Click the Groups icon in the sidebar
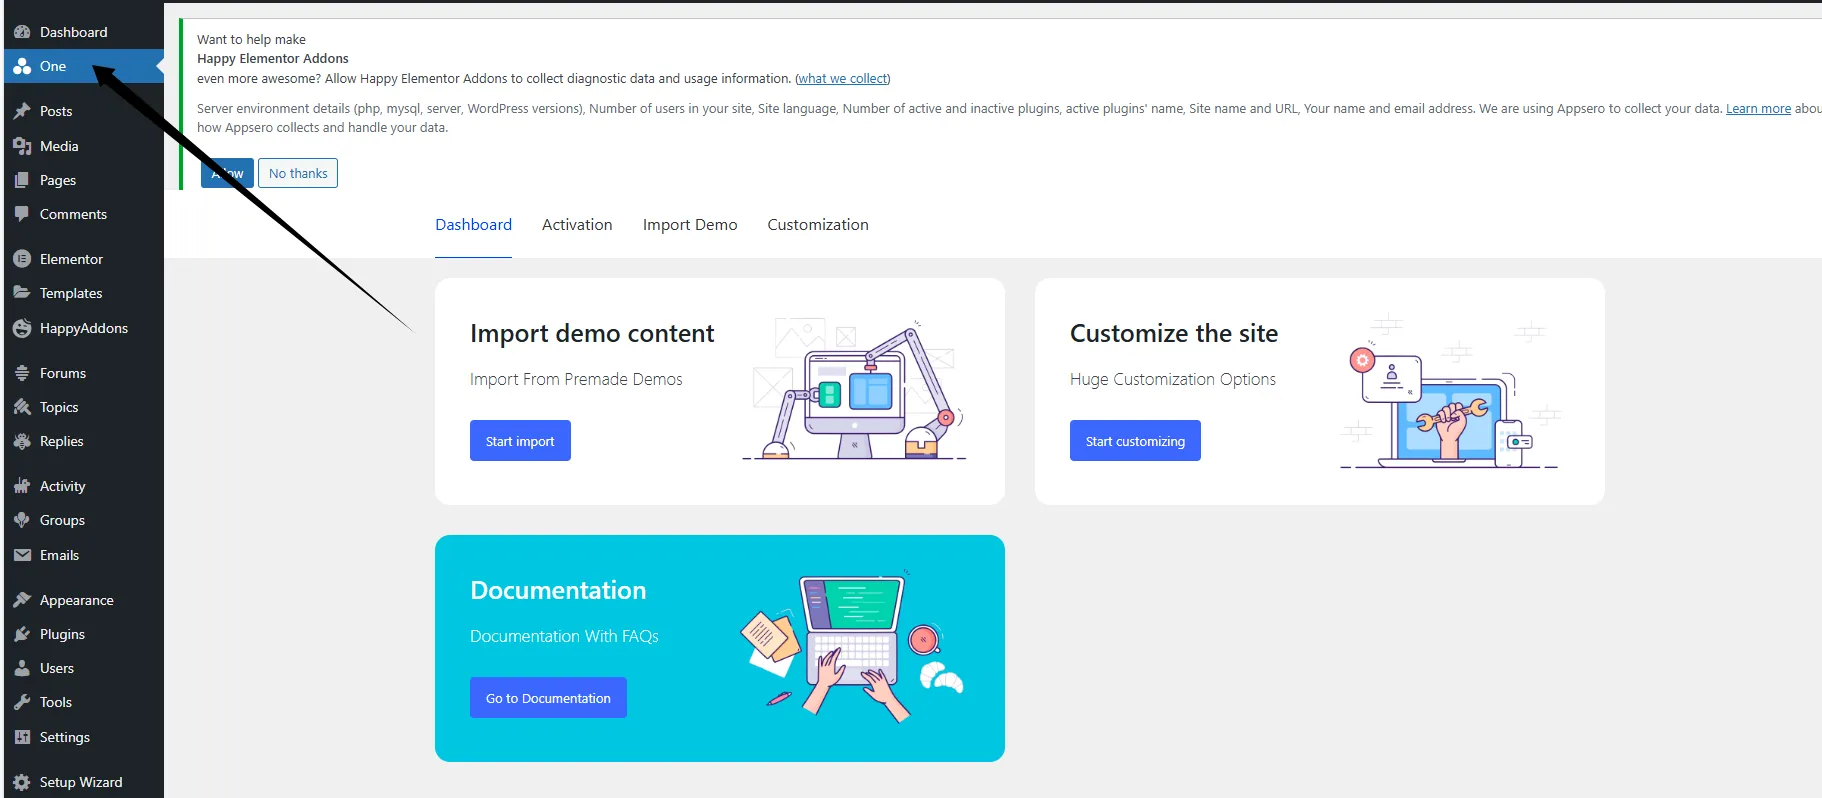Image resolution: width=1822 pixels, height=798 pixels. point(22,520)
